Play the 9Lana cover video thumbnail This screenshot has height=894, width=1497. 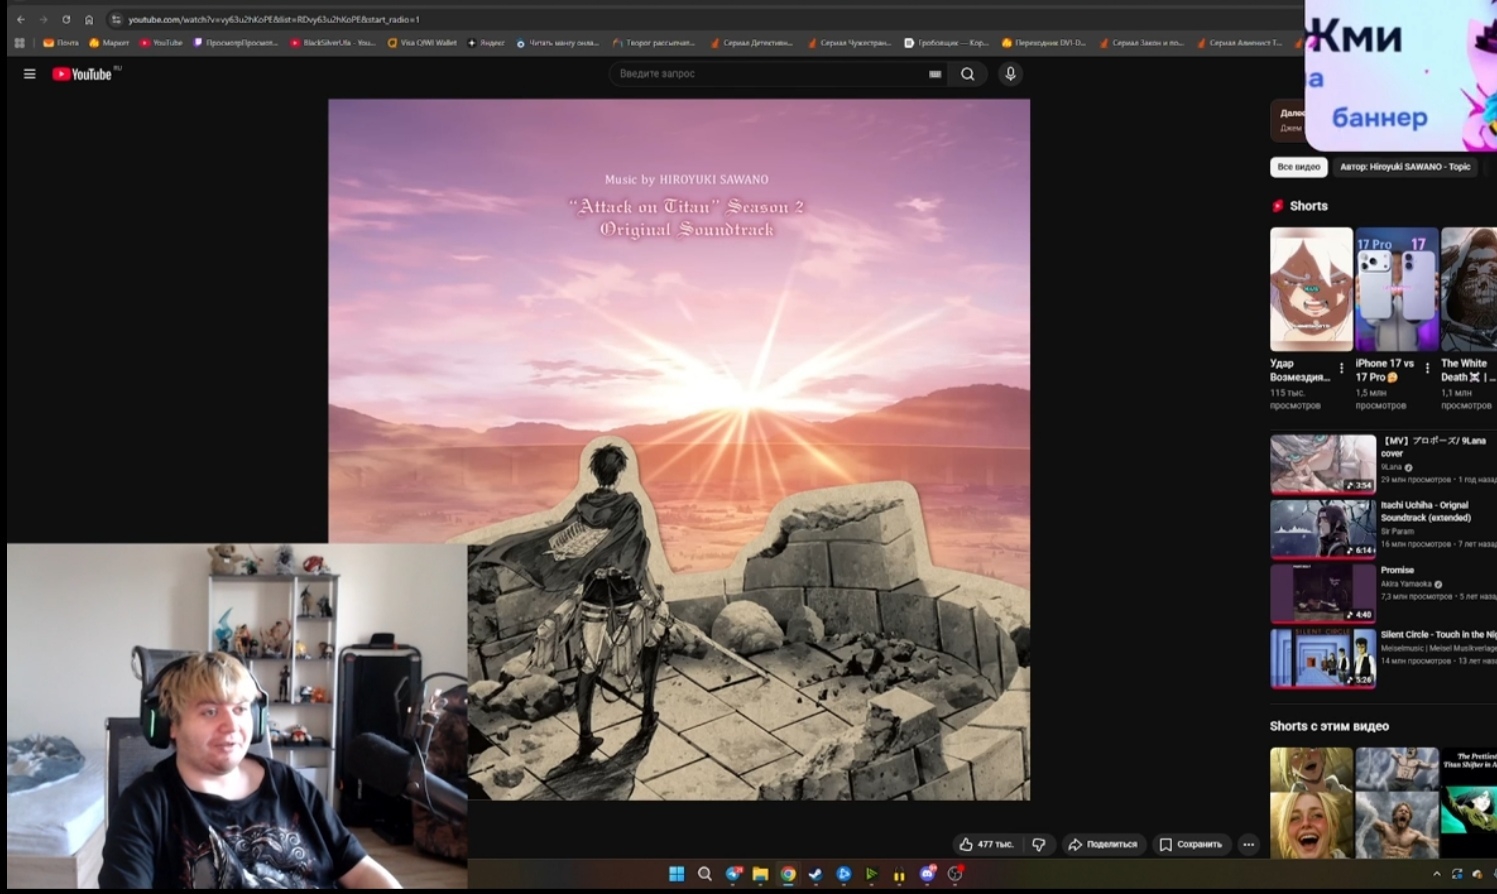(1323, 464)
